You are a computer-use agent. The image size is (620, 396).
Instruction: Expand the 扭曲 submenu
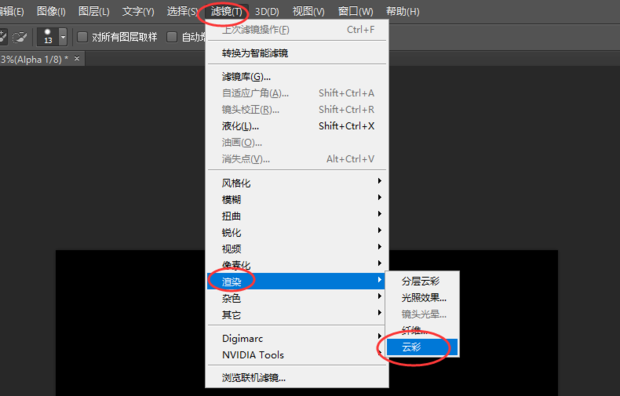click(297, 216)
